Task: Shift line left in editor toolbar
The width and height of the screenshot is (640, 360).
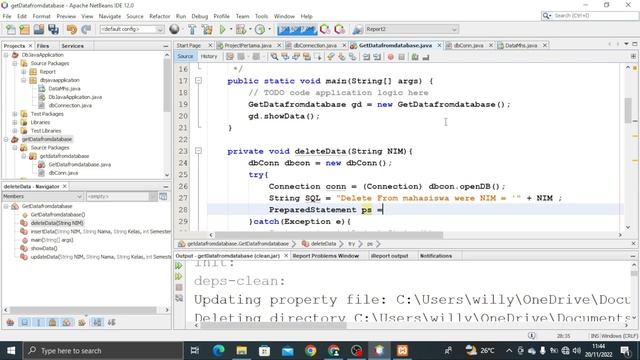Action: click(366, 57)
